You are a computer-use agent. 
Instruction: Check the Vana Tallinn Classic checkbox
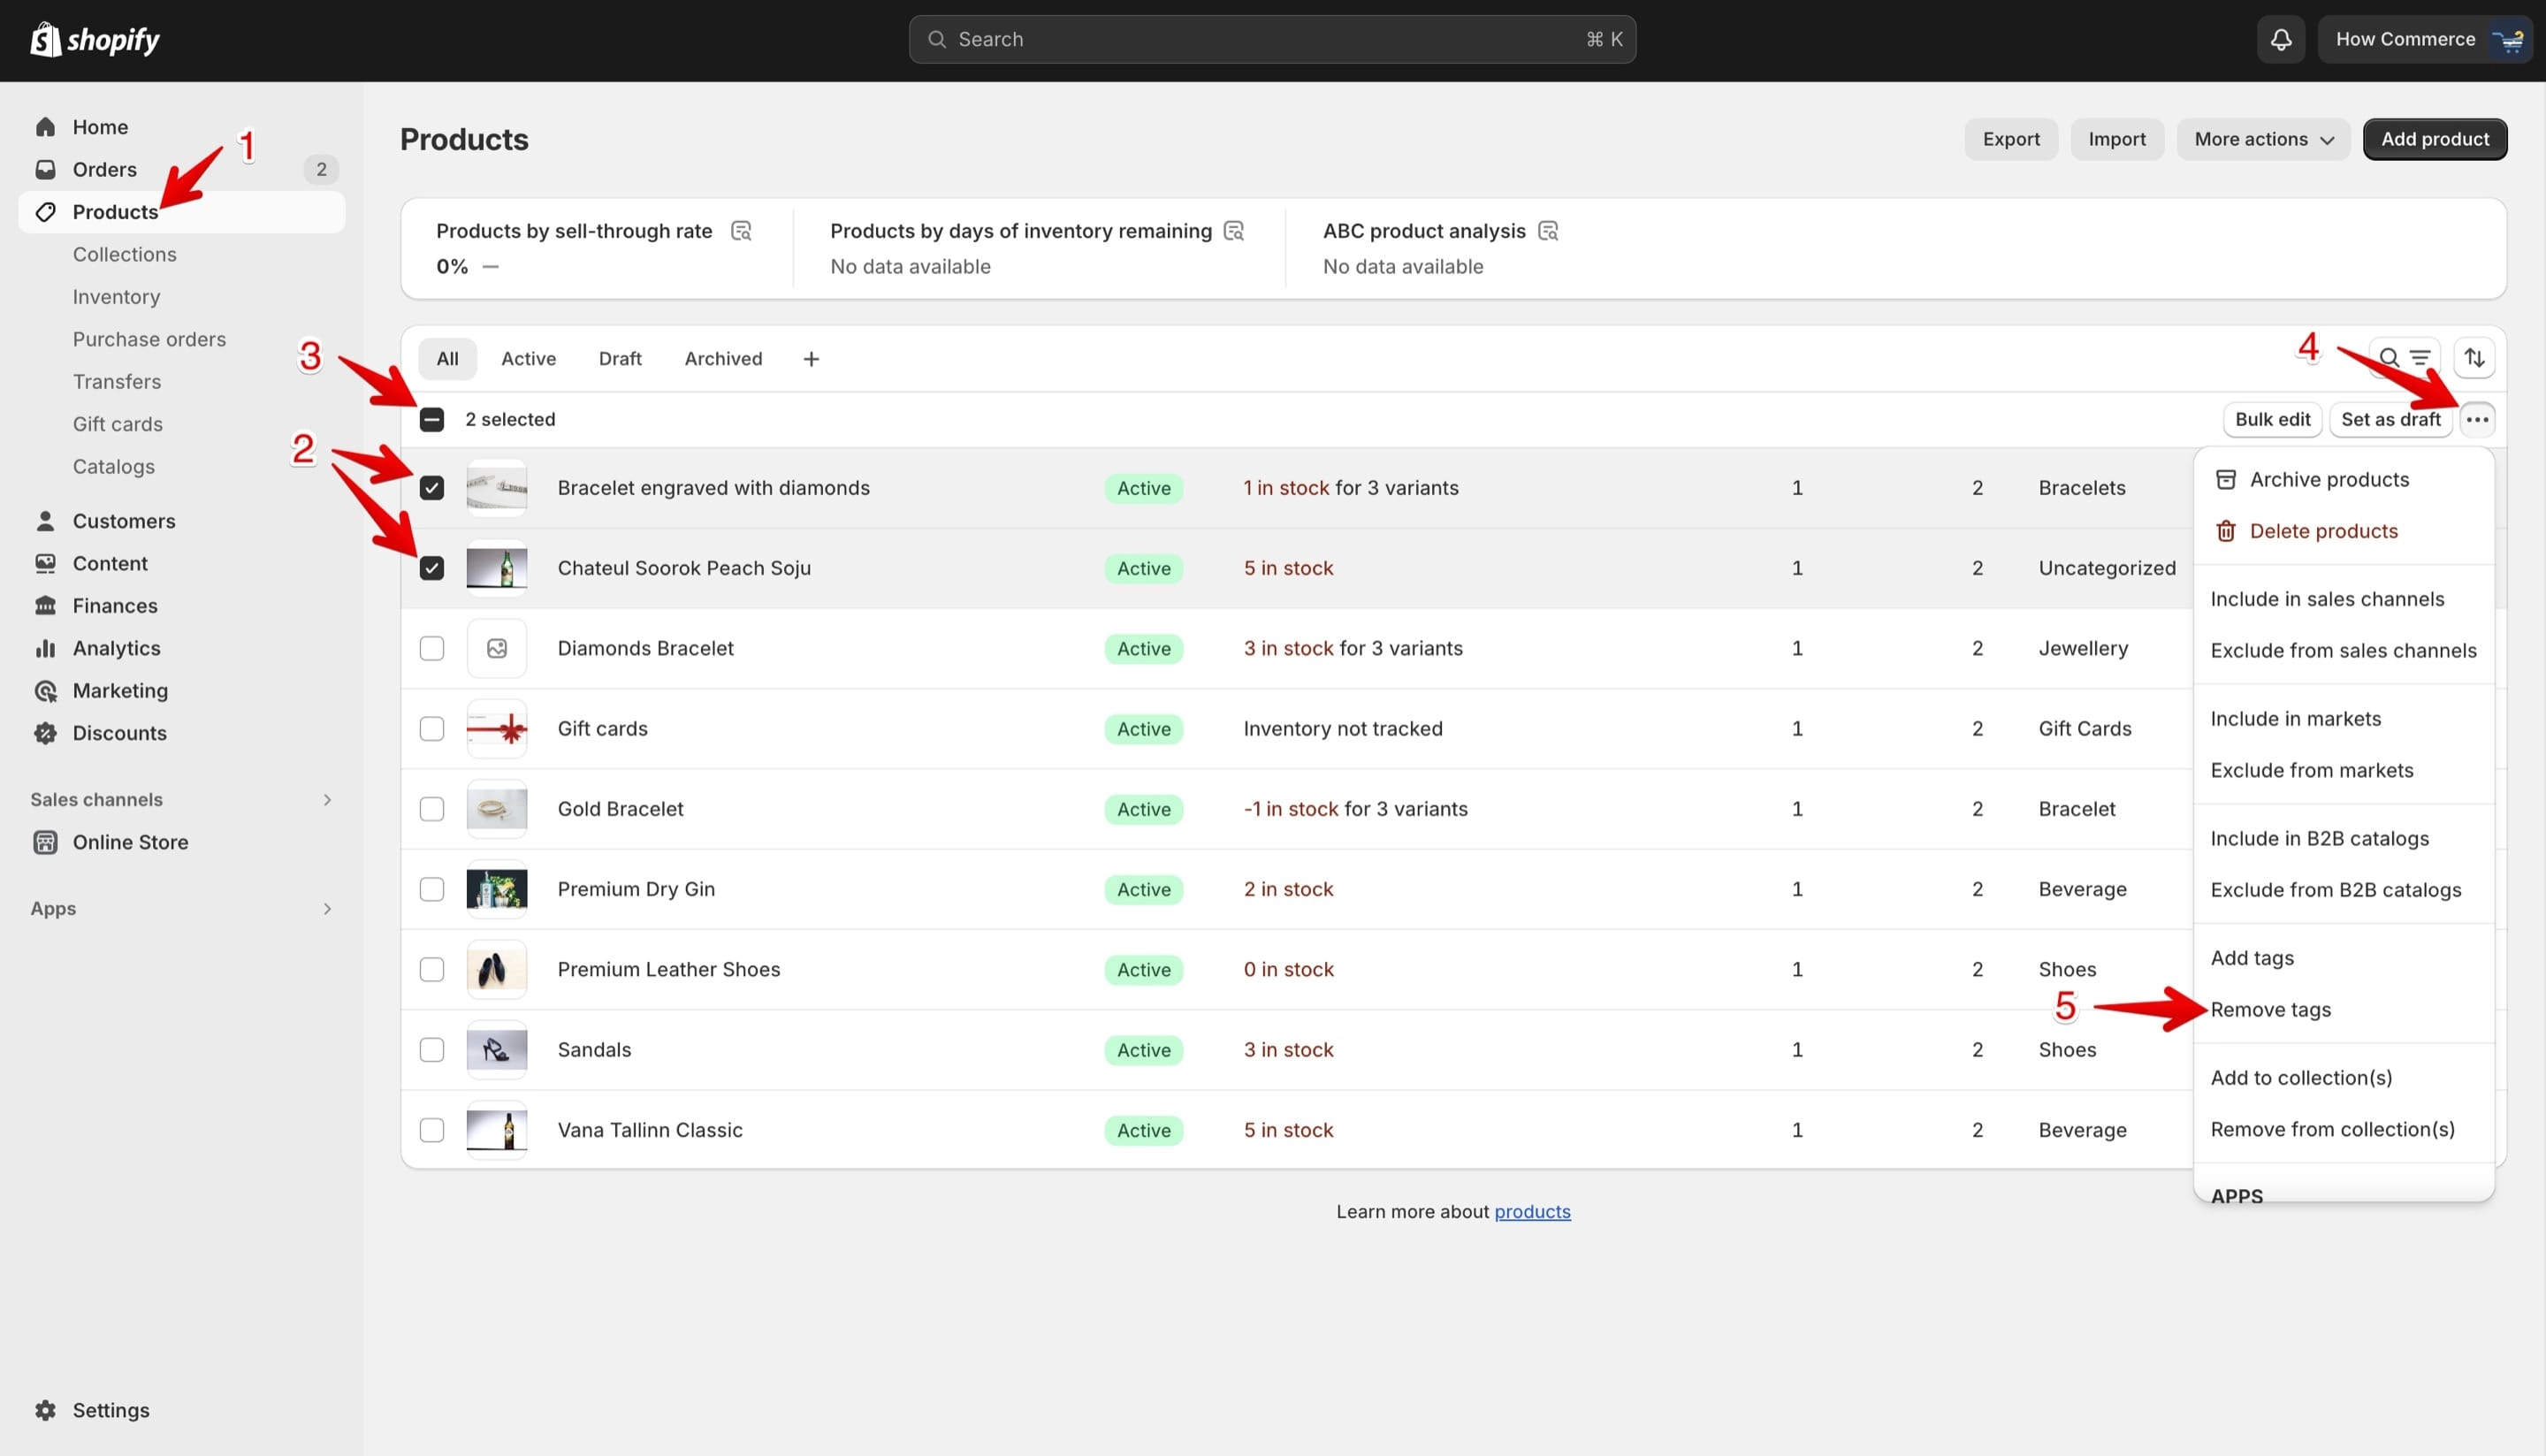tap(432, 1130)
